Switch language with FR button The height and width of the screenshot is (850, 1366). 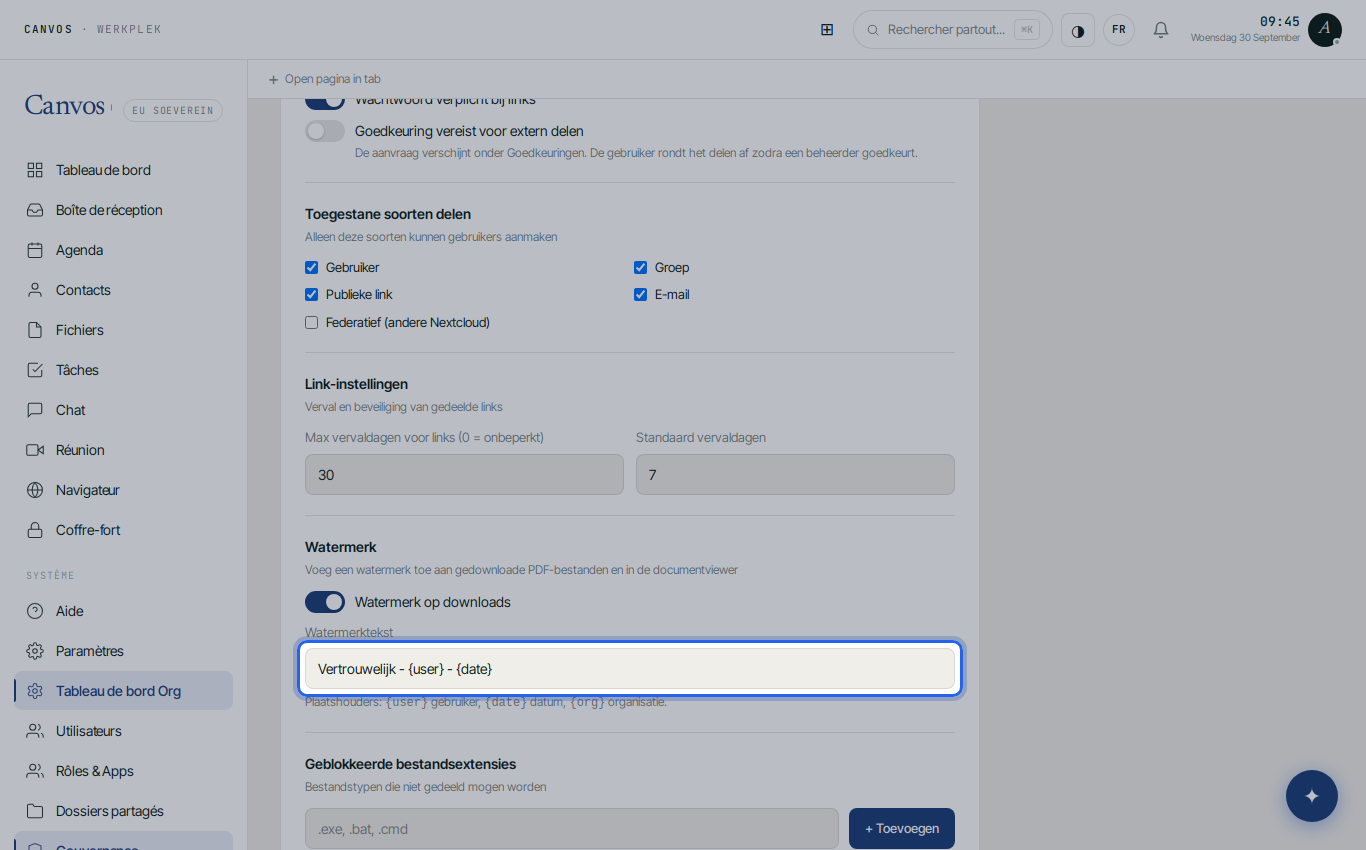pyautogui.click(x=1119, y=30)
